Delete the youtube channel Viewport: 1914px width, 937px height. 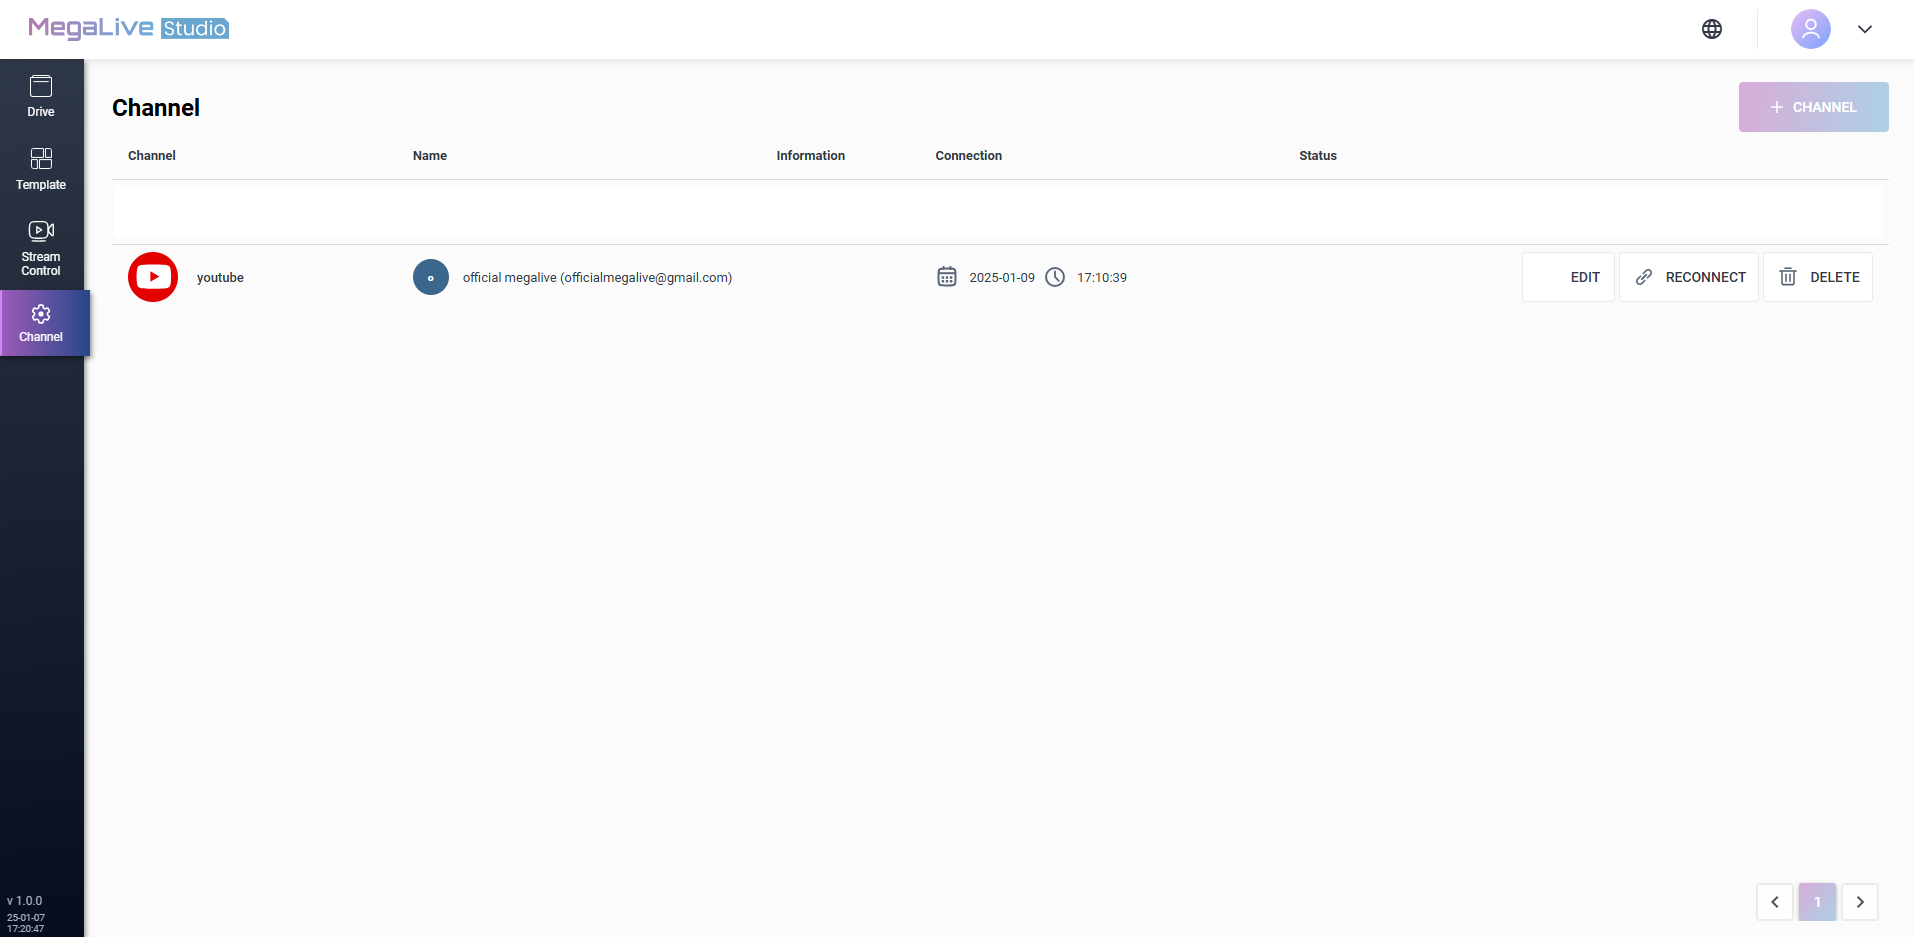(1818, 277)
